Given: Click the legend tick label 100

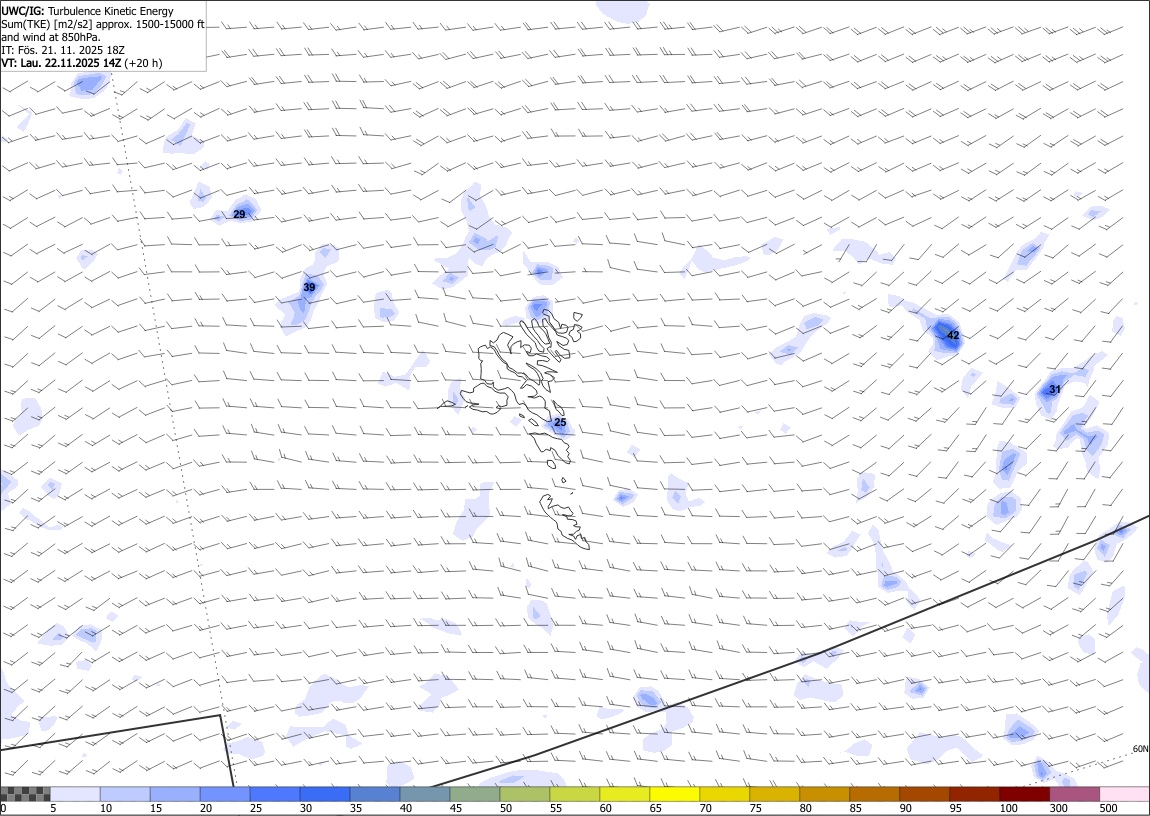Looking at the screenshot, I should (x=1008, y=808).
